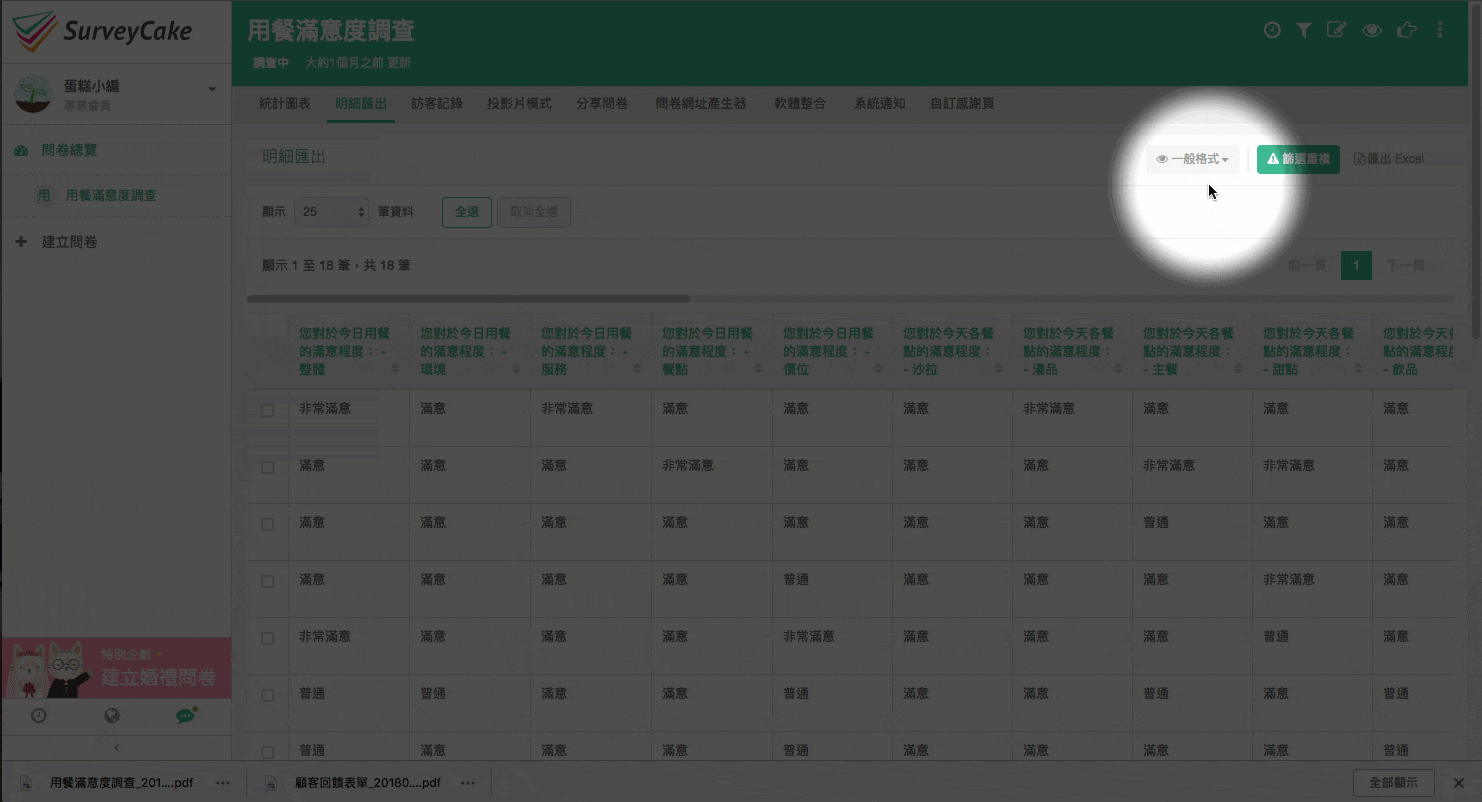
Task: Click the 蛋糕小編 profile avatar
Action: pyautogui.click(x=33, y=94)
